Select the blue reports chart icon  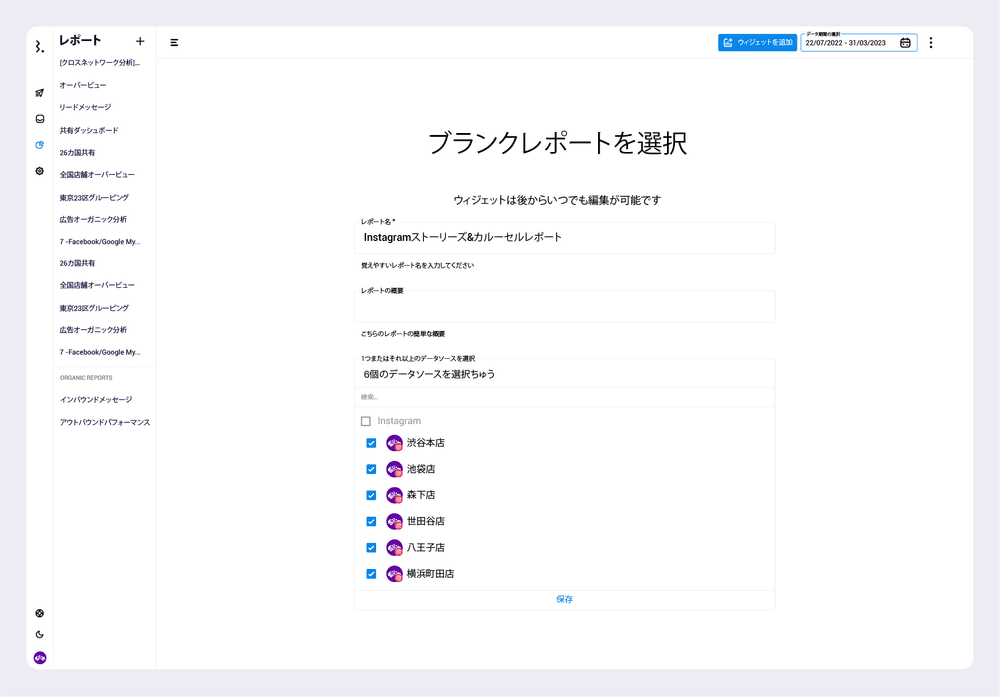point(40,145)
